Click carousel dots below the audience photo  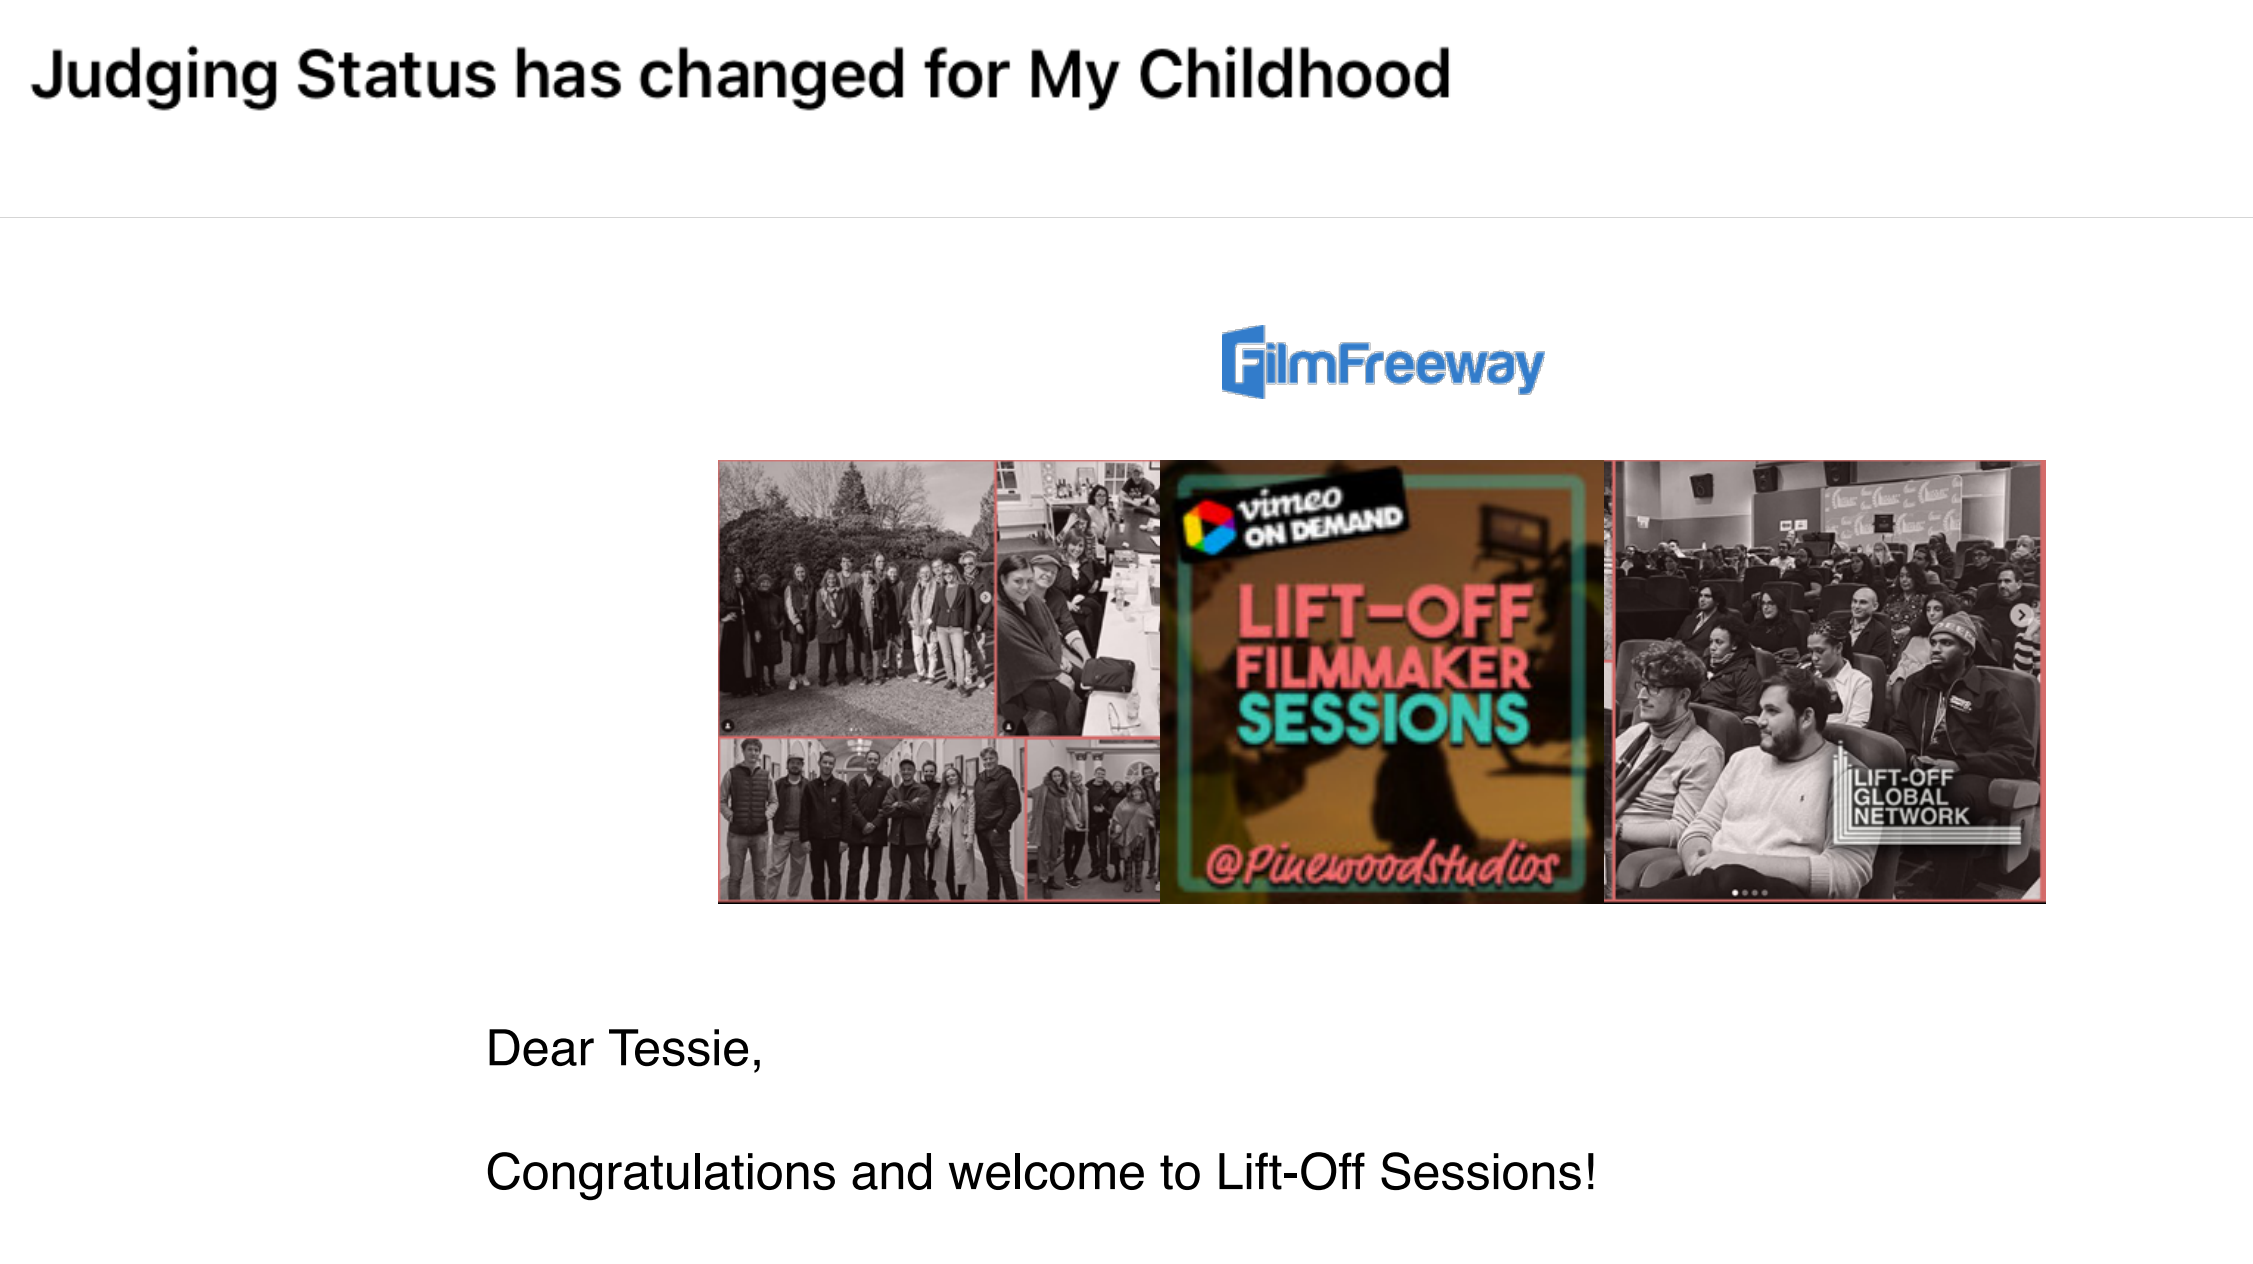pyautogui.click(x=1749, y=892)
